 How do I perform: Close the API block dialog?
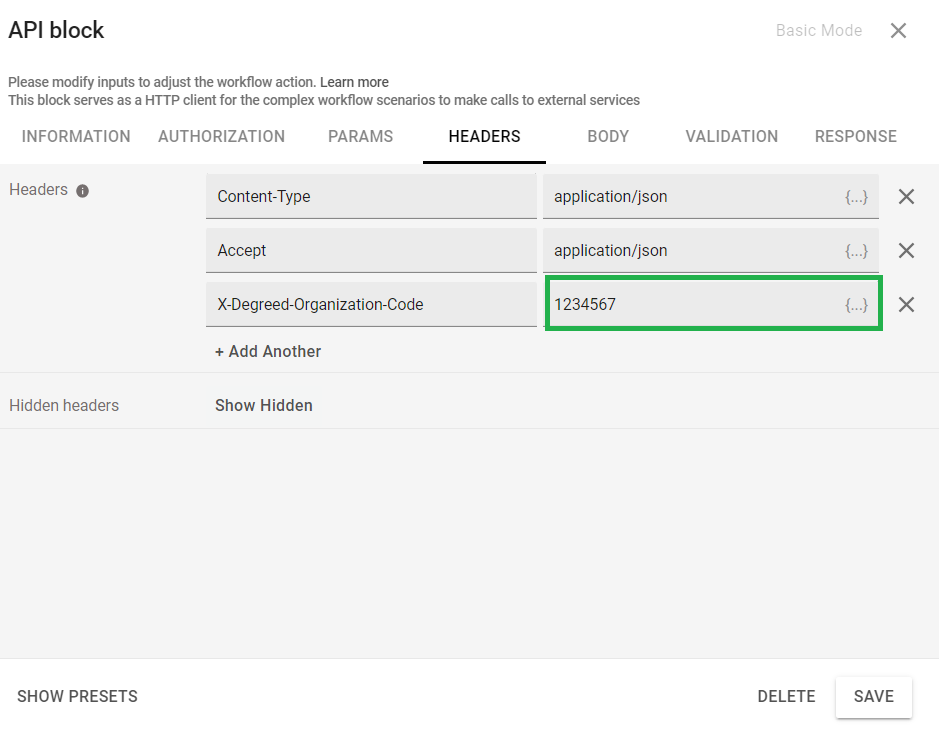coord(898,31)
